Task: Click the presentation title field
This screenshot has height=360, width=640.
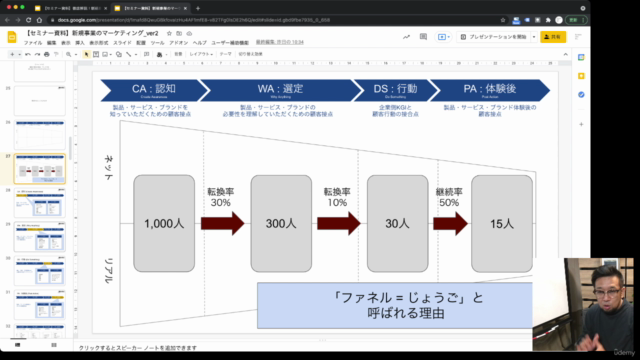Action: tap(93, 33)
